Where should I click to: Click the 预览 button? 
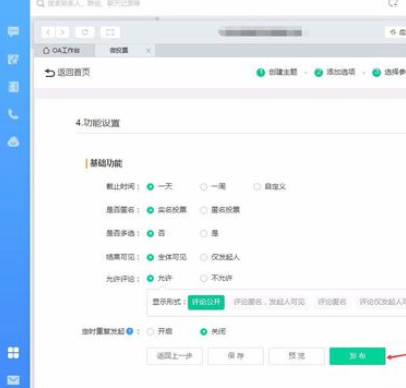pyautogui.click(x=297, y=356)
